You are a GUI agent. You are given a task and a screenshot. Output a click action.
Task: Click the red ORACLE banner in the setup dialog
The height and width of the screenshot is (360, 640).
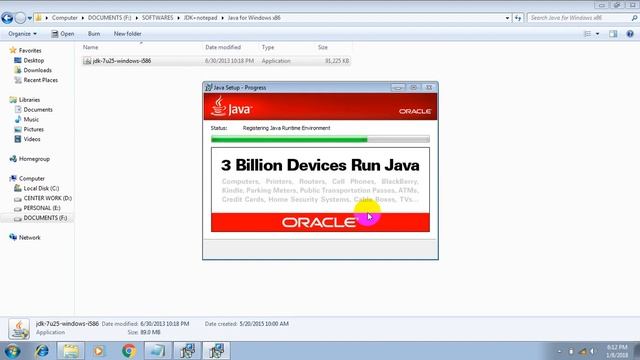coord(320,222)
